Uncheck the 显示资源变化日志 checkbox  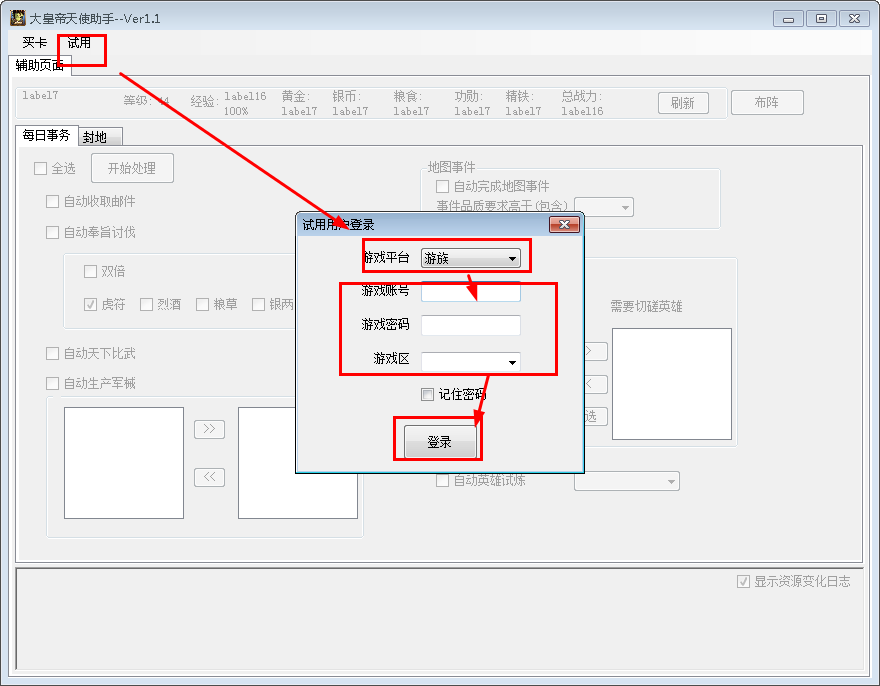coord(743,581)
